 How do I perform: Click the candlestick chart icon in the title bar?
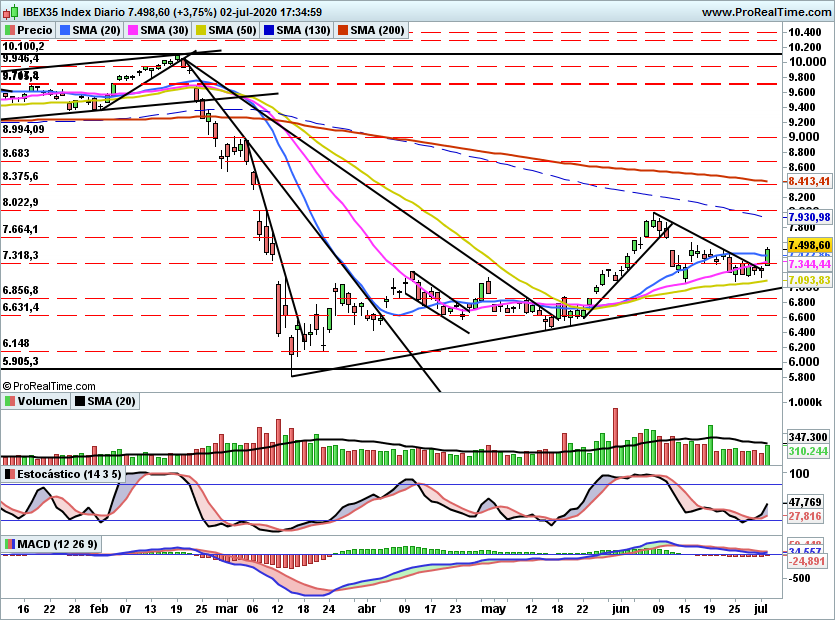point(11,8)
